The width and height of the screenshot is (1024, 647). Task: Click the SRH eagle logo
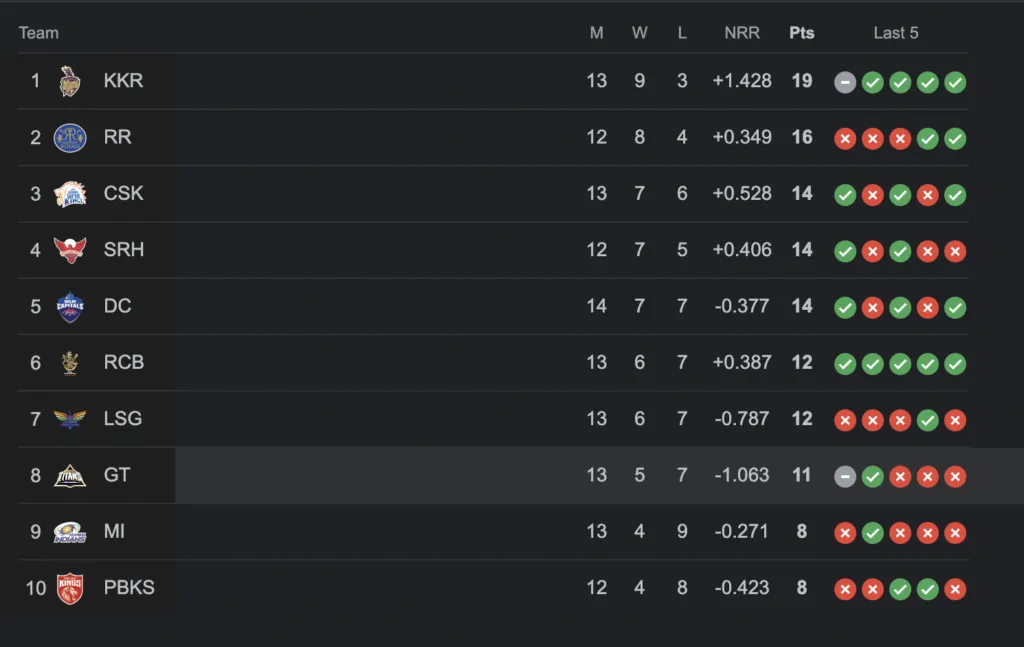(x=70, y=250)
